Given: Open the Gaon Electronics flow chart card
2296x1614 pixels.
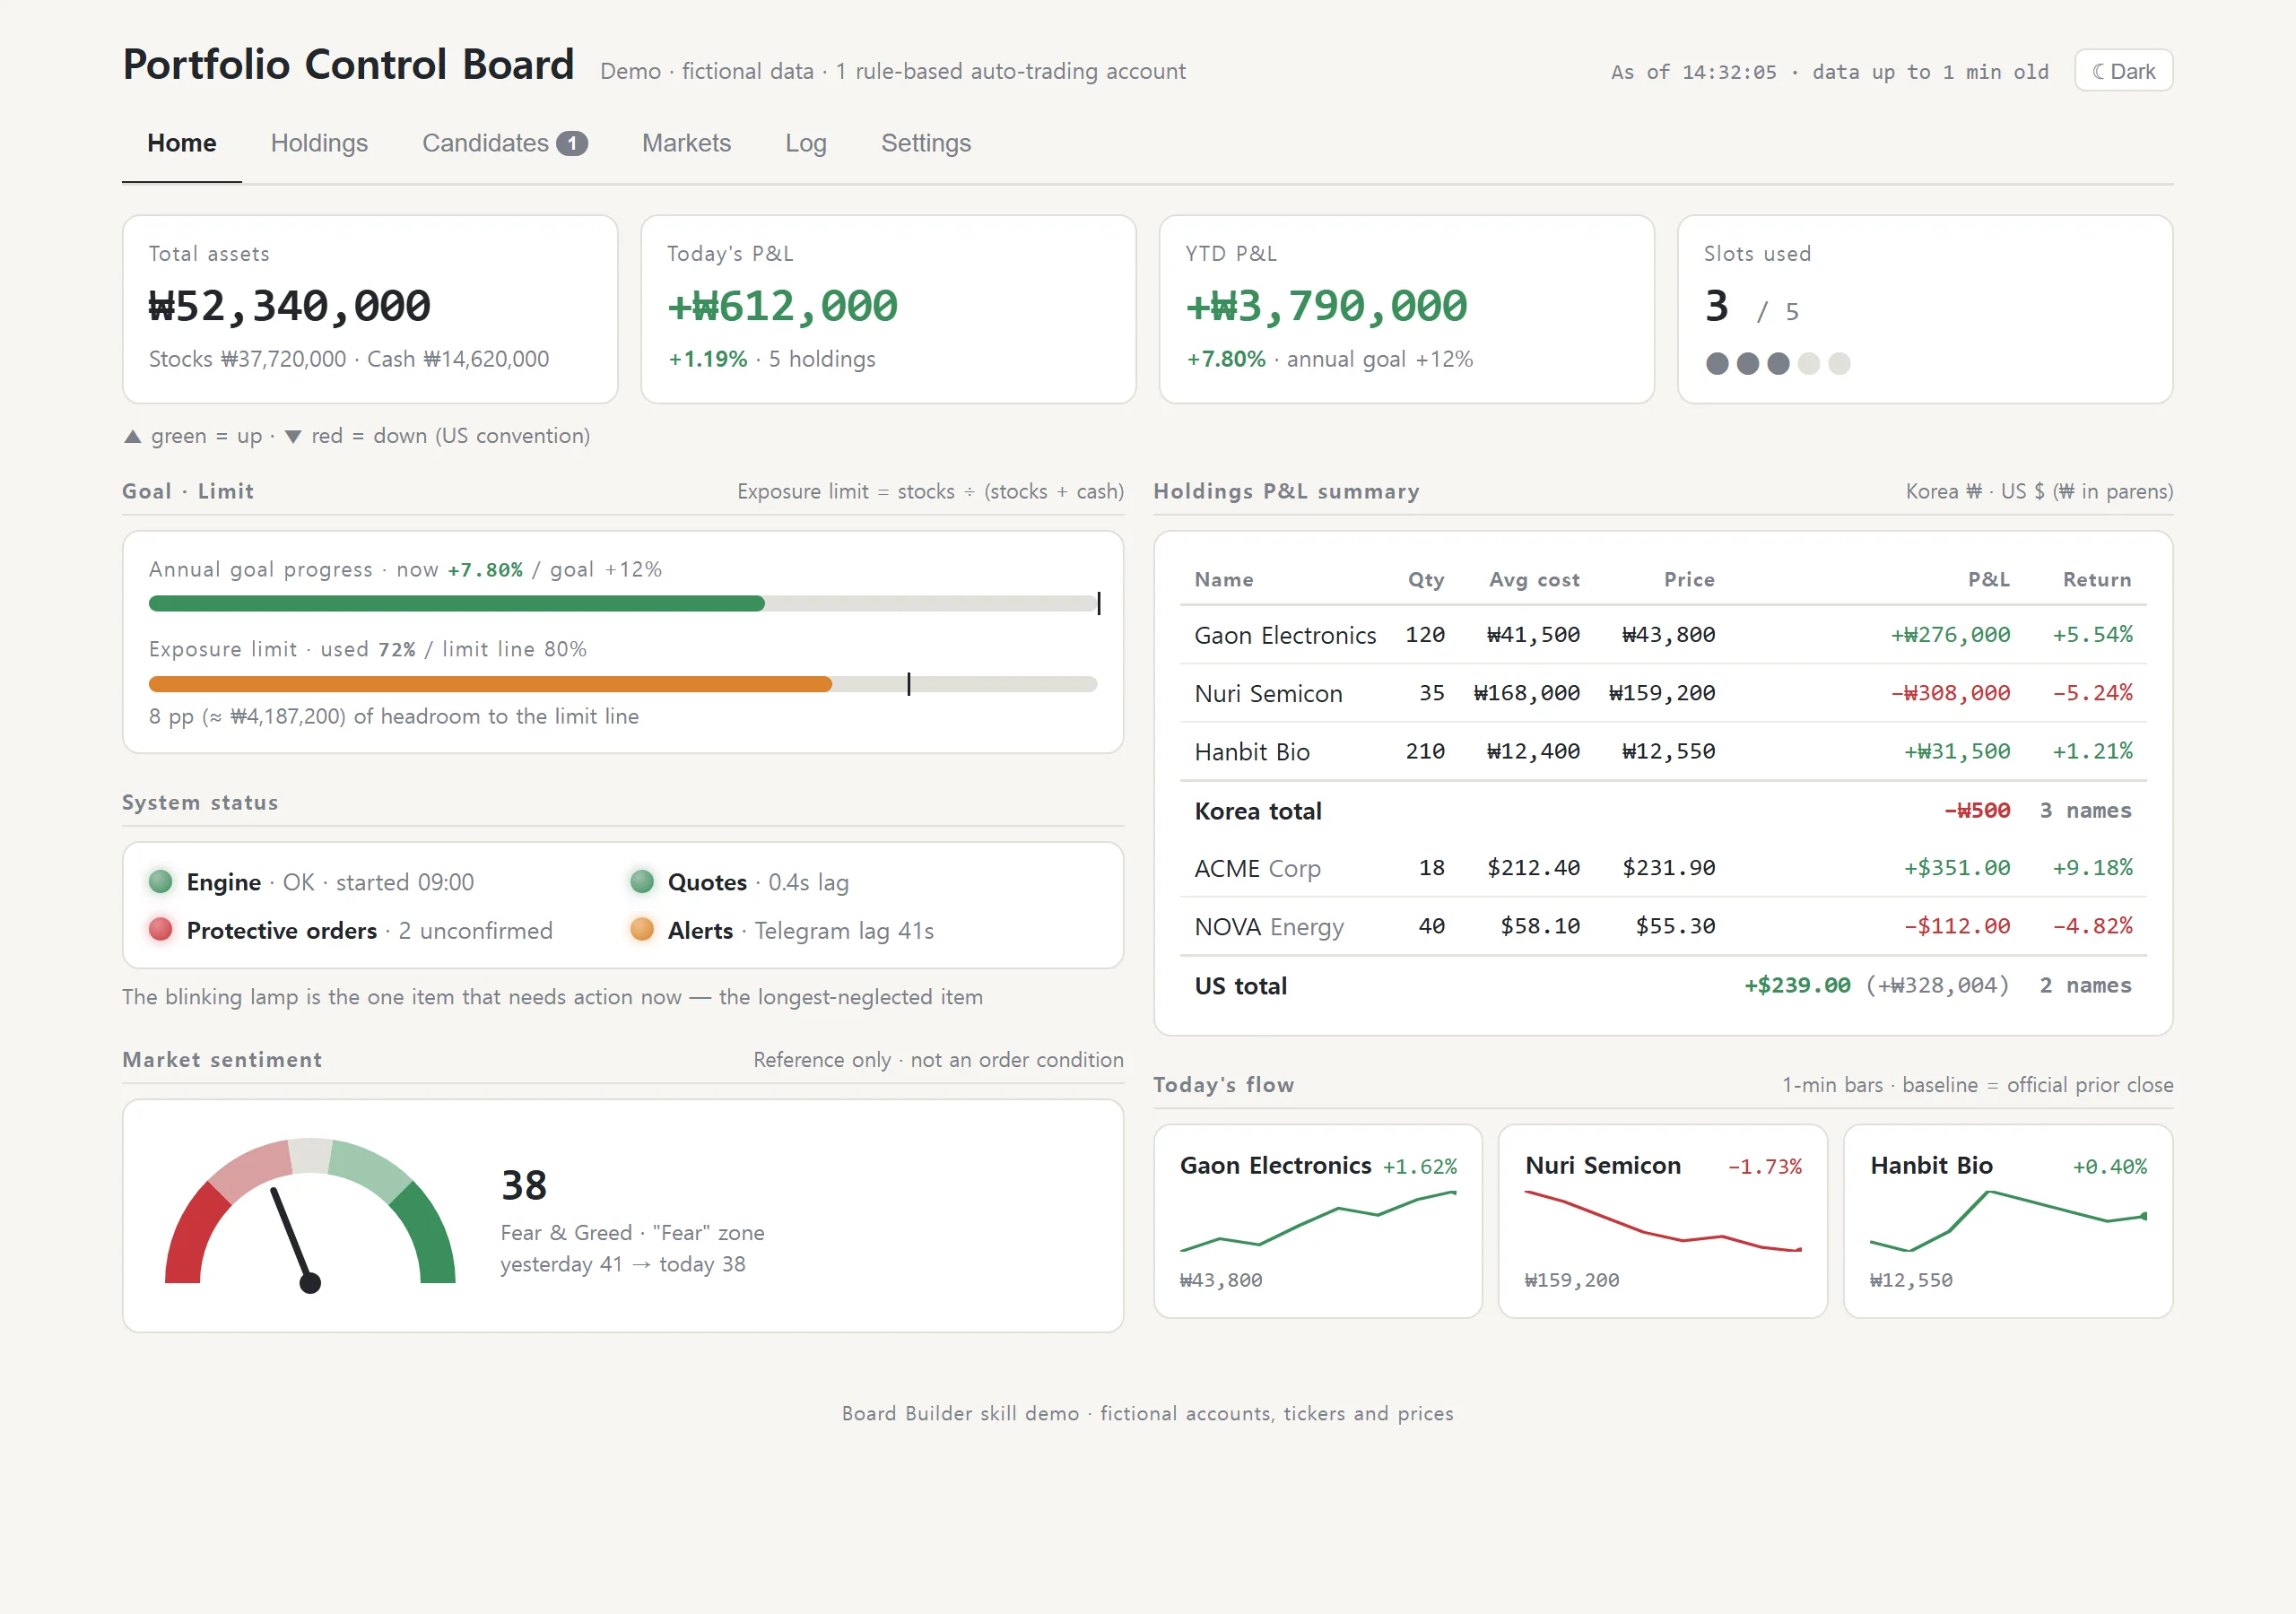Looking at the screenshot, I should click(1318, 1221).
